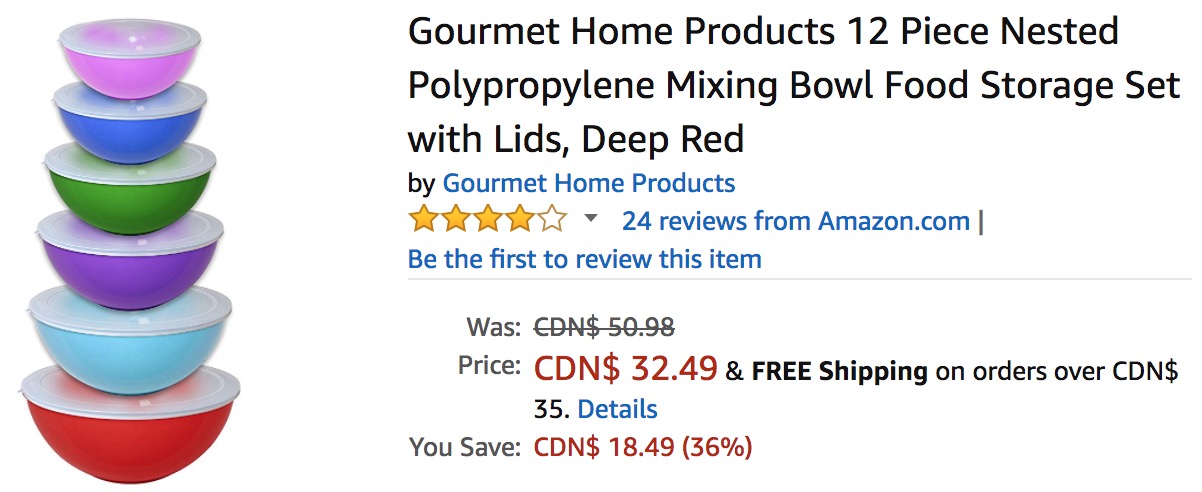The image size is (1202, 492).
Task: Click the CDN$ 18.49 (36%) savings amount
Action: tap(643, 447)
